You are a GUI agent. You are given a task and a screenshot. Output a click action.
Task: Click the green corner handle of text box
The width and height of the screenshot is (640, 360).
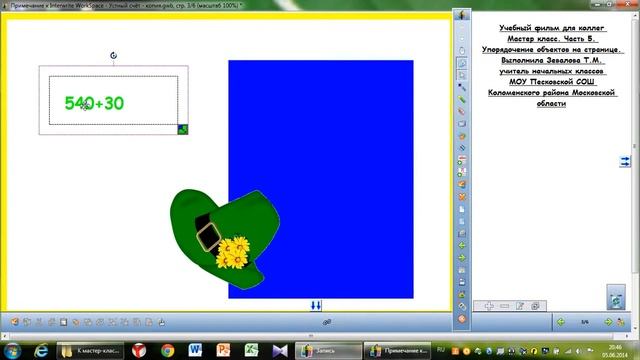[183, 129]
